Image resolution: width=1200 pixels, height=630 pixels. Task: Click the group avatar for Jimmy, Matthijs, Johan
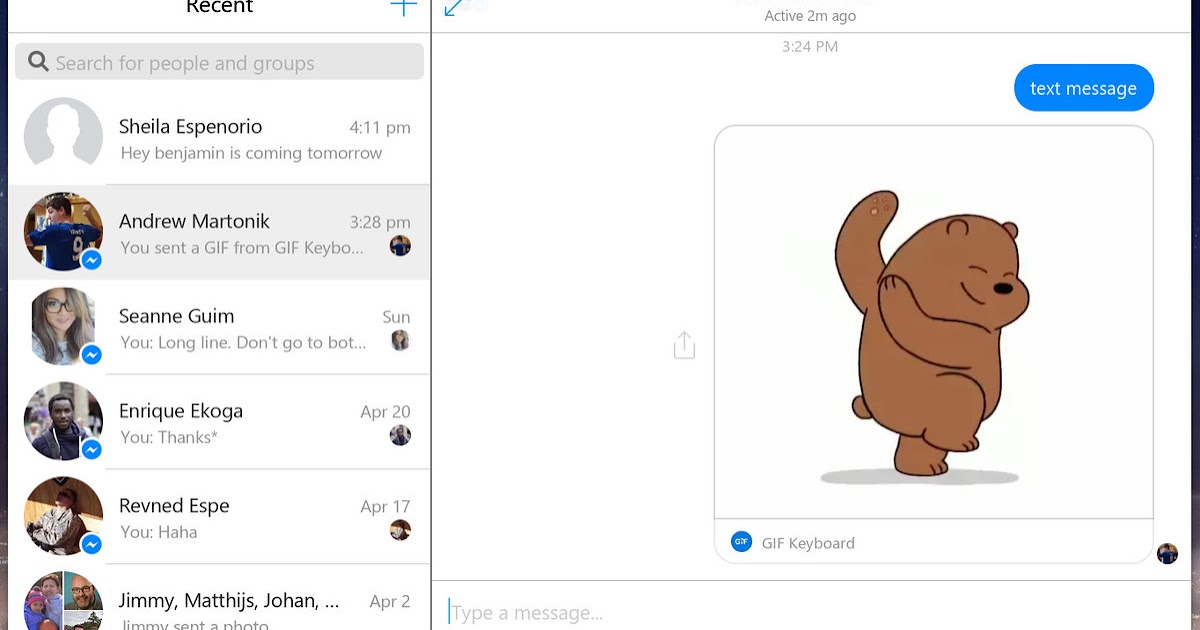[63, 601]
